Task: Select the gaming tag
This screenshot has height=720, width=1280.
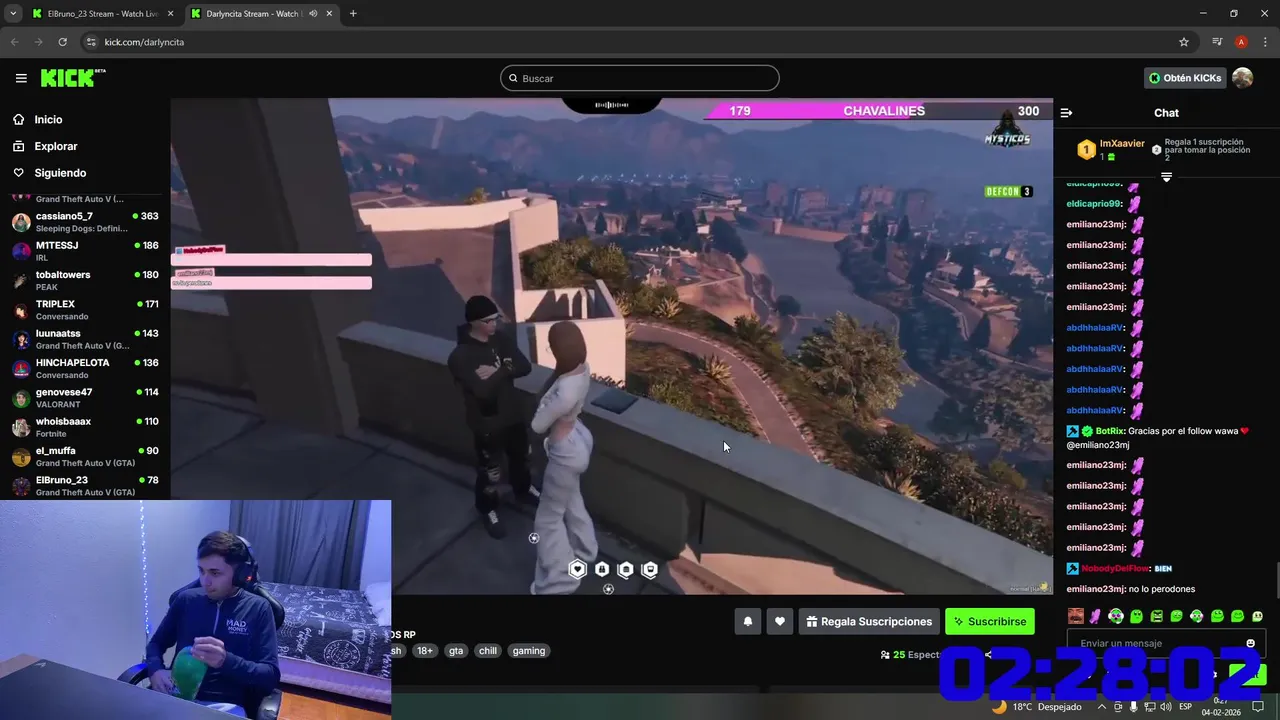Action: 529,650
